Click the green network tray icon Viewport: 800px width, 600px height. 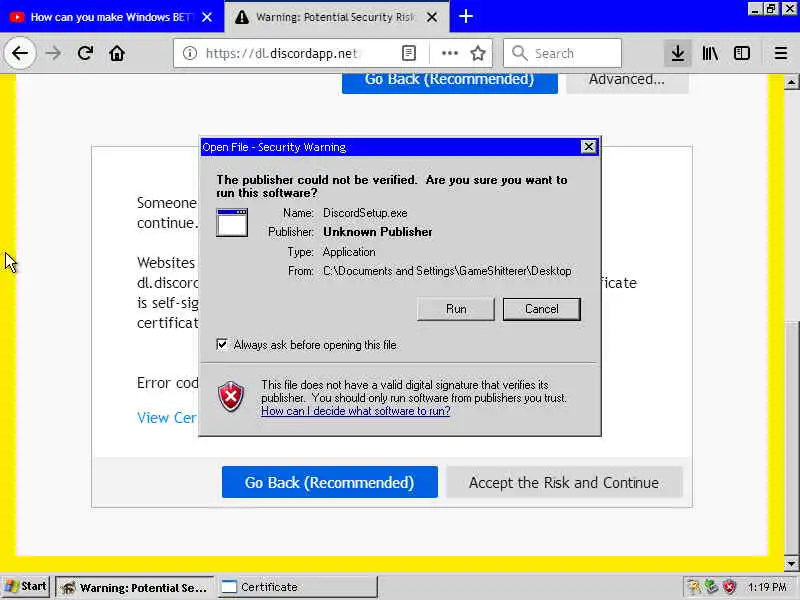pos(712,587)
